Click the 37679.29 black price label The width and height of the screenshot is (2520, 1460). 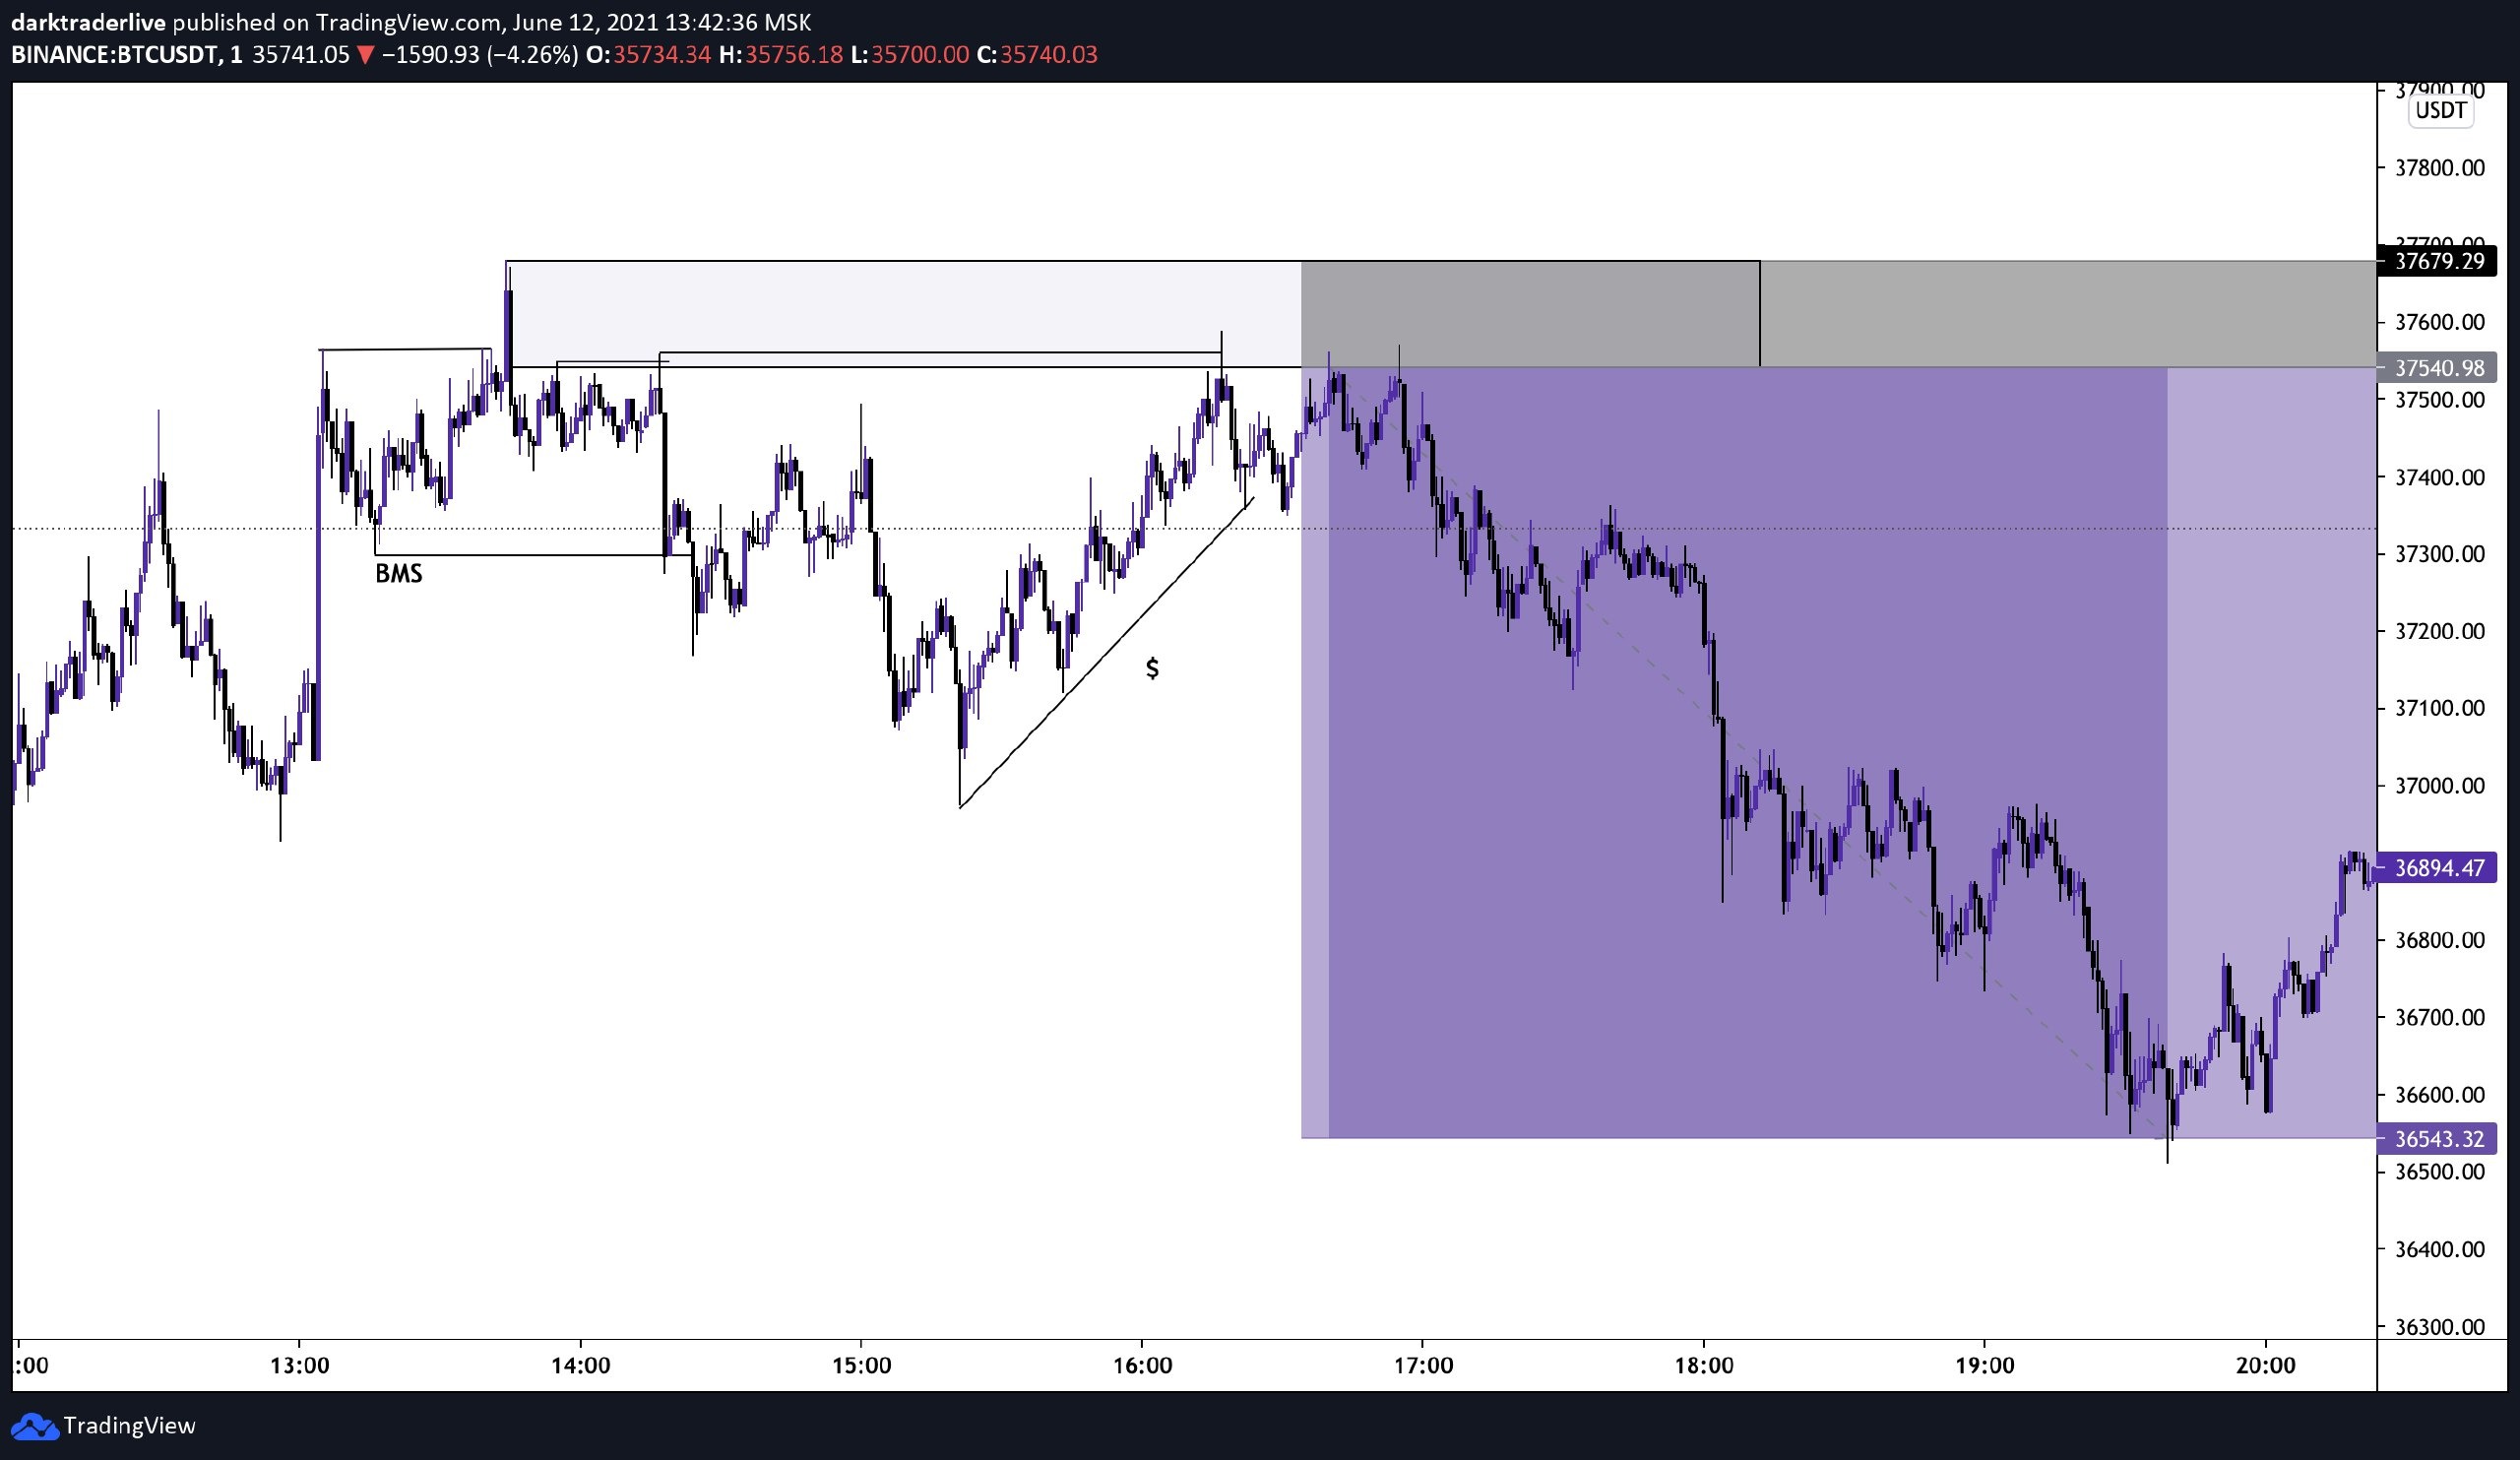[x=2439, y=262]
